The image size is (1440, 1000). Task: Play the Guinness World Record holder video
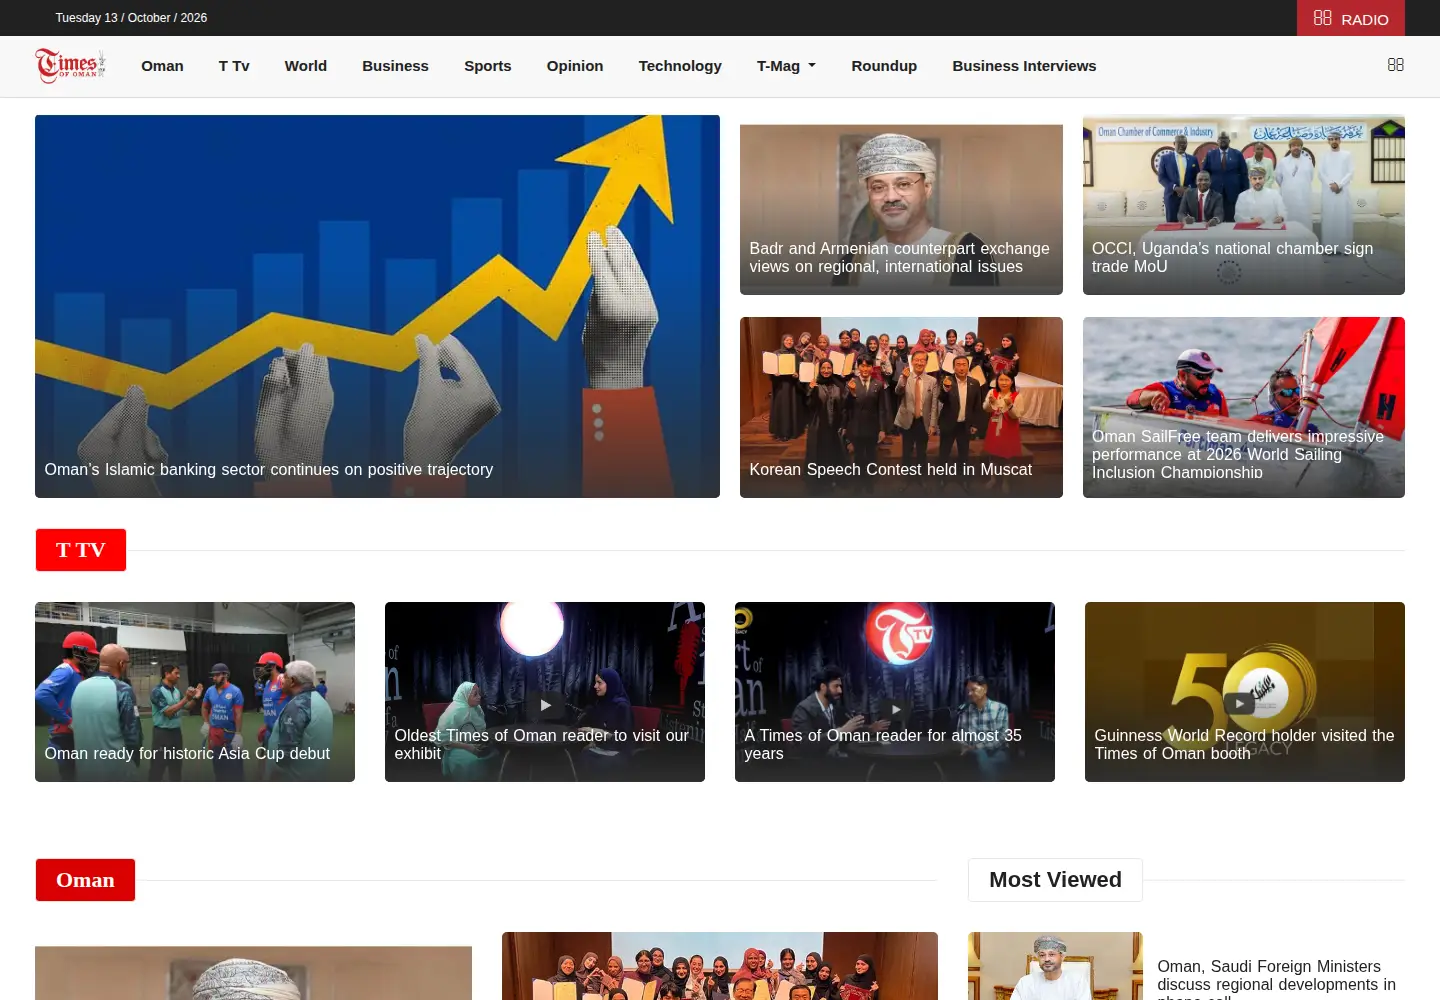[1240, 703]
